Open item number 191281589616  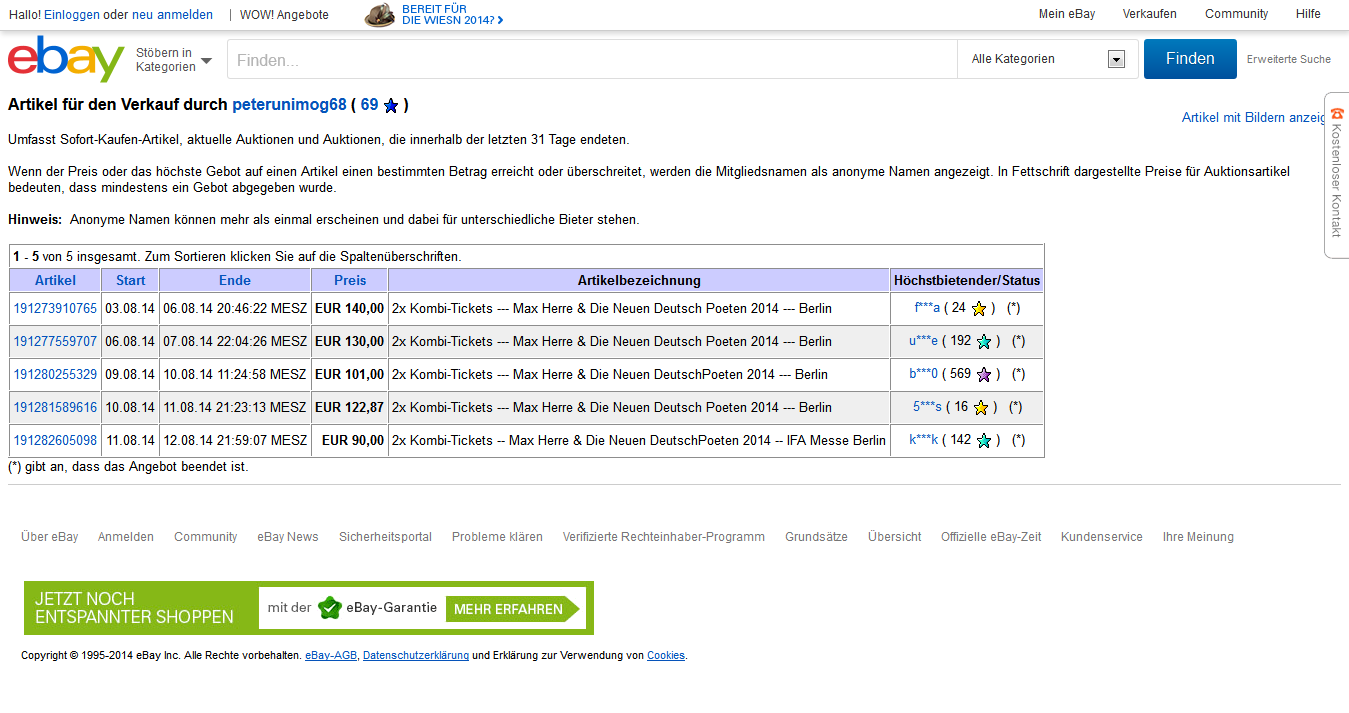(x=55, y=408)
